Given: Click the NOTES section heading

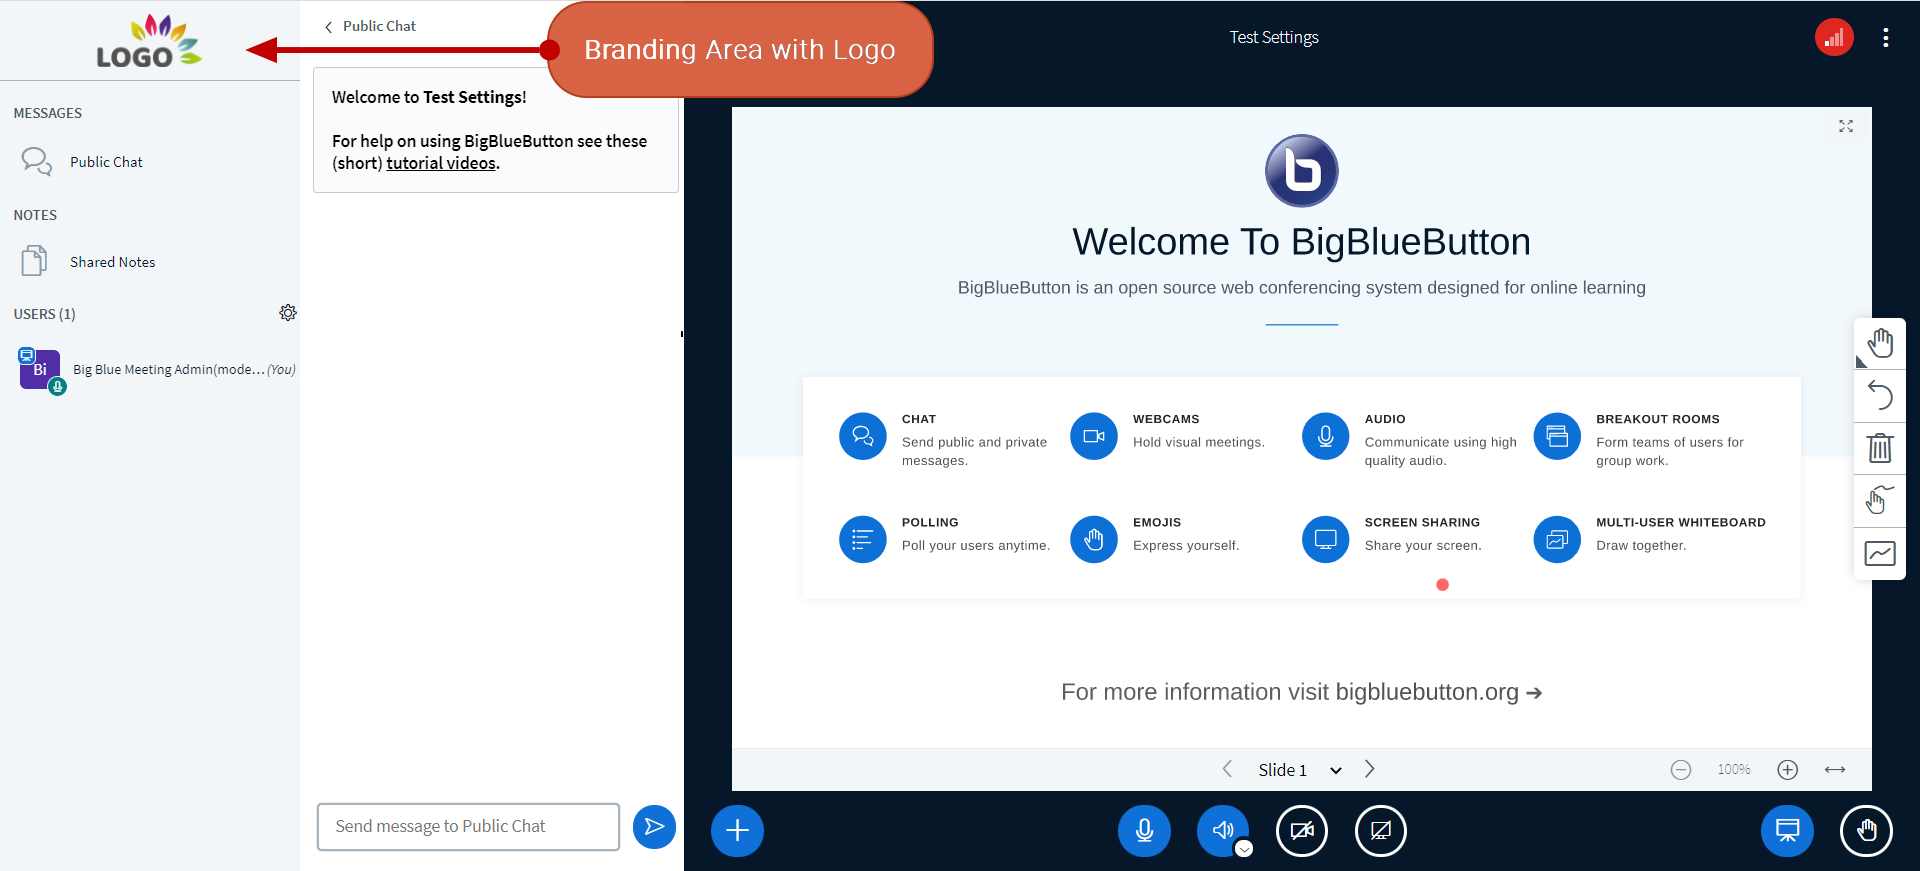Looking at the screenshot, I should (35, 215).
